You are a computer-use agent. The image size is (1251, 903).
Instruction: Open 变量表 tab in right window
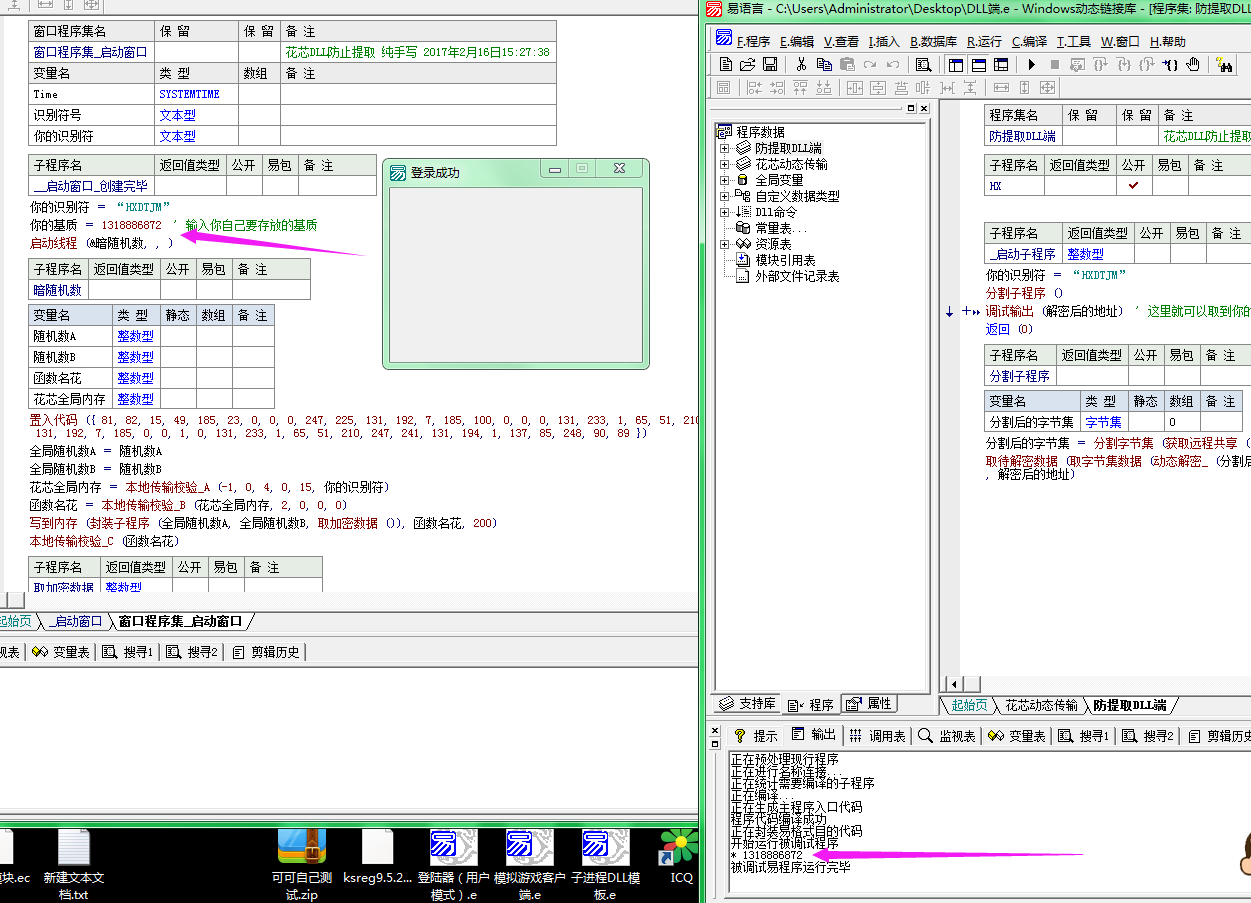click(1016, 736)
